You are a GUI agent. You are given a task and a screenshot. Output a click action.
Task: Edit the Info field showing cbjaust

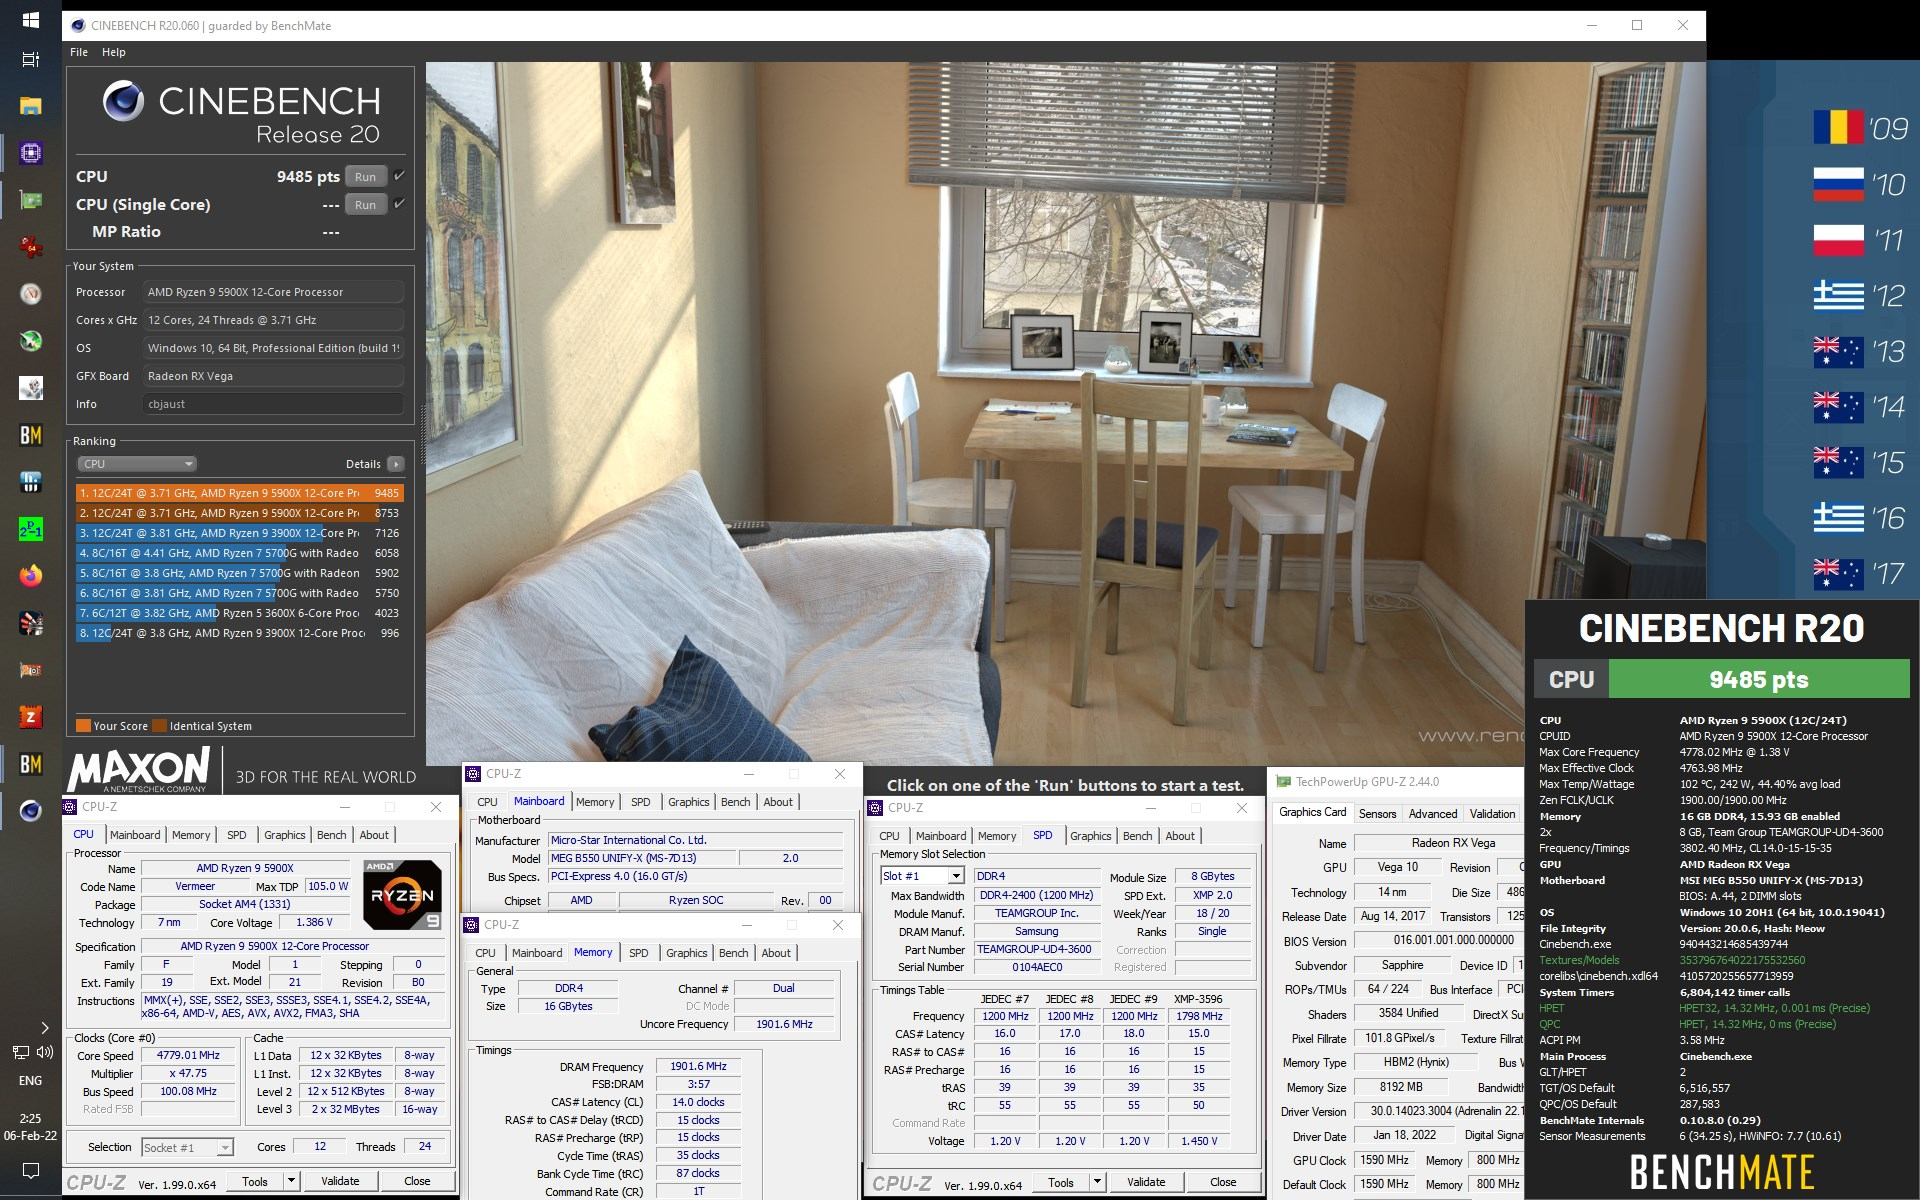(x=274, y=404)
